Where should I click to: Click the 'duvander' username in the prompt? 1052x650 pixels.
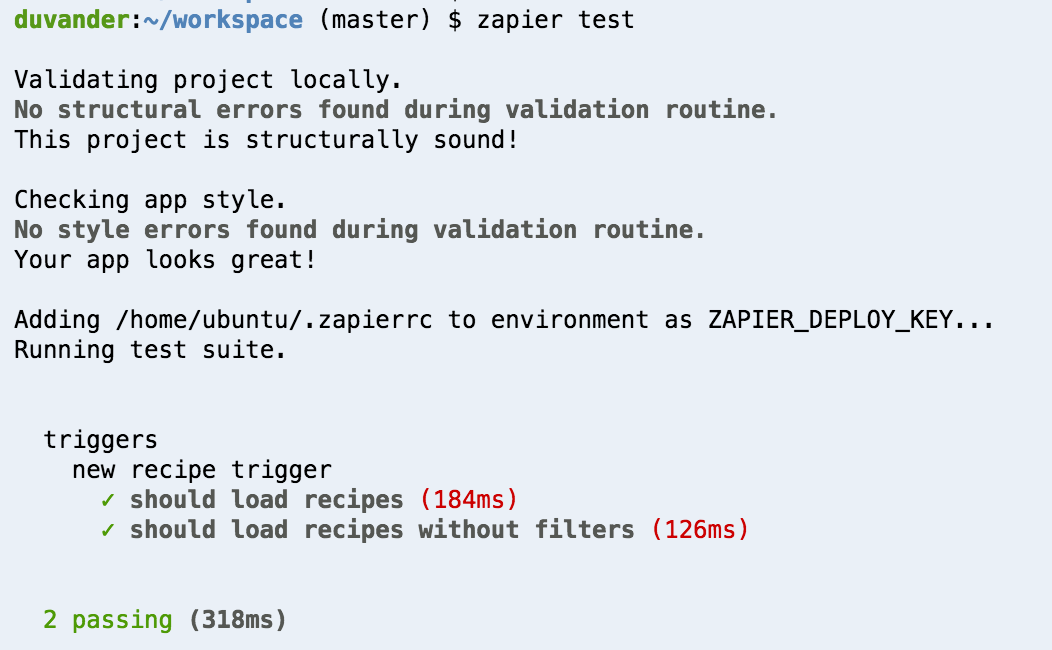point(71,19)
